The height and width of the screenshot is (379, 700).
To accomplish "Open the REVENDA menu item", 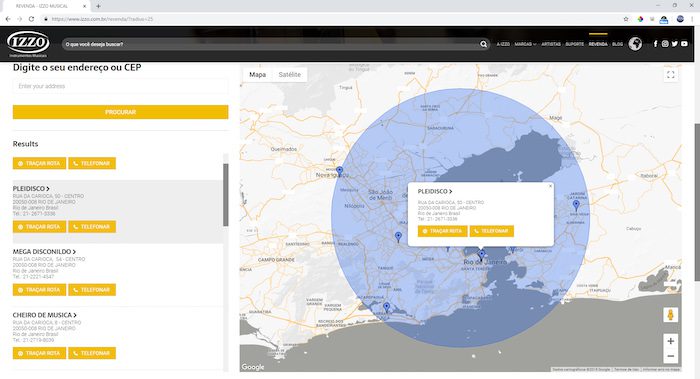I will click(598, 44).
